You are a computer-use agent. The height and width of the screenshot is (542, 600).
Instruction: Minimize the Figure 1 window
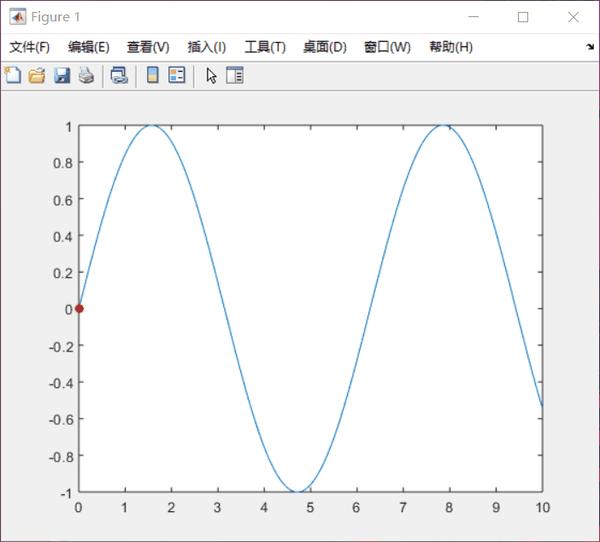click(473, 17)
